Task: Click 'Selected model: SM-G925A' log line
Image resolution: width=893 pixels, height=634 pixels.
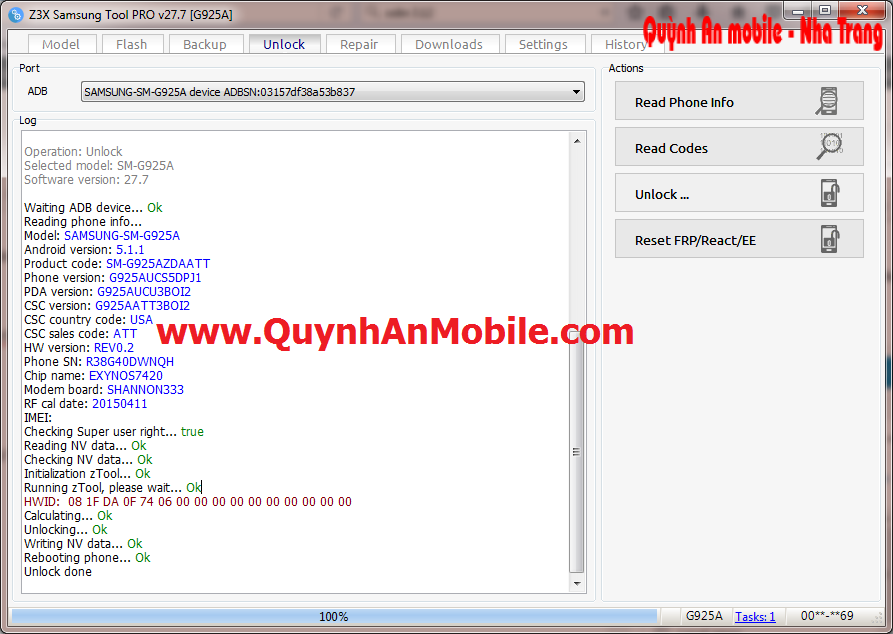Action: coord(99,166)
